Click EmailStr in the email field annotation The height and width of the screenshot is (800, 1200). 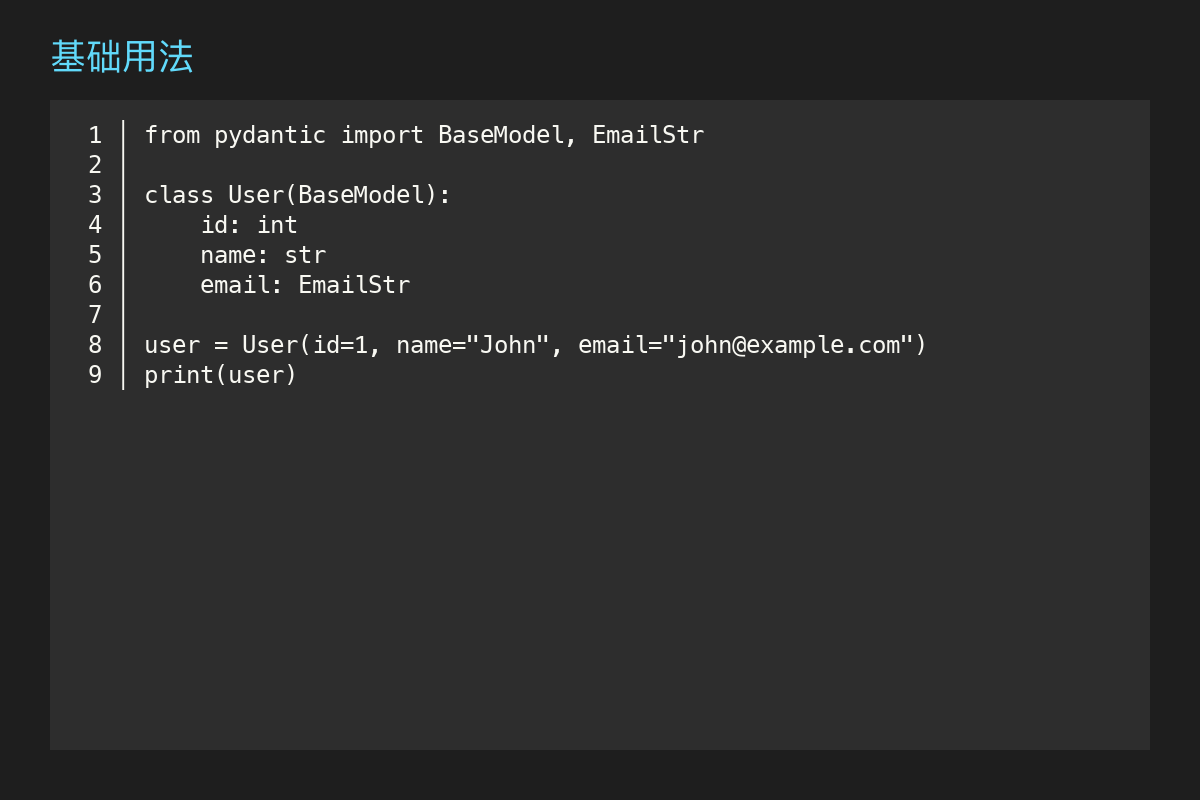pyautogui.click(x=354, y=285)
